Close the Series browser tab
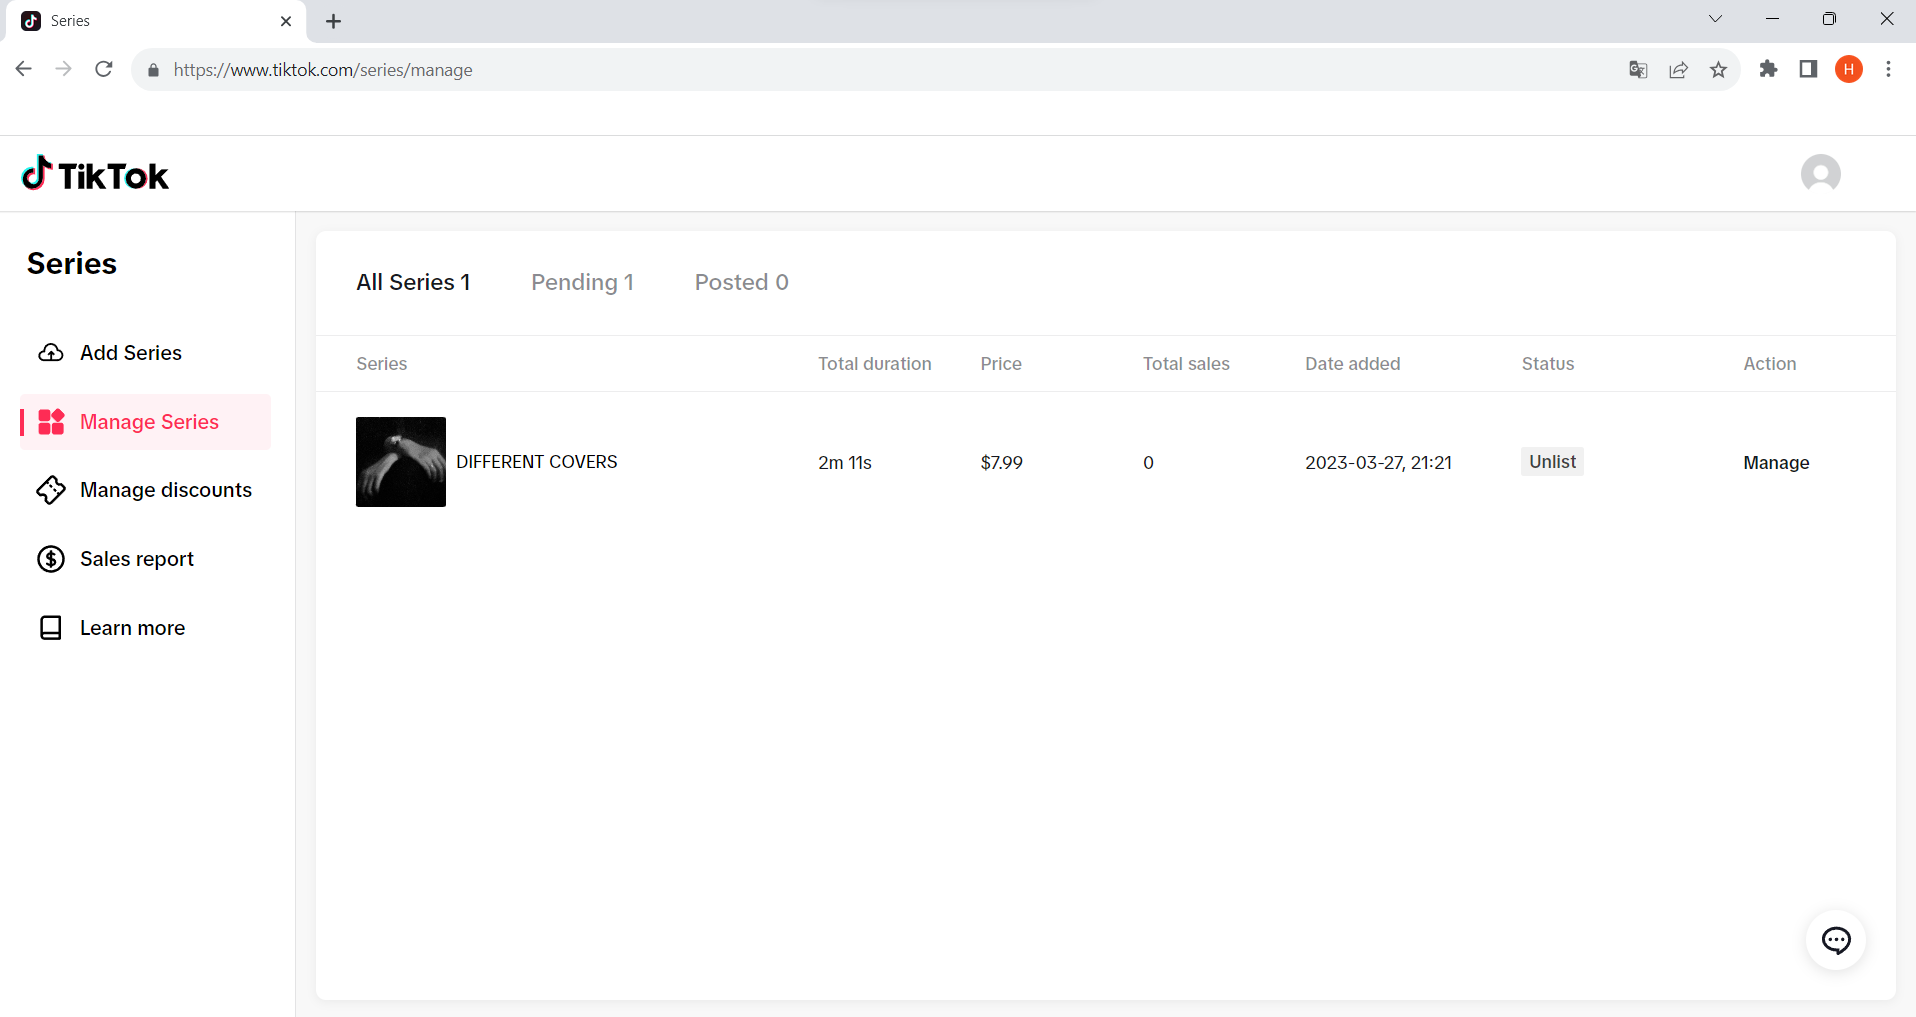The image size is (1916, 1017). pos(286,21)
